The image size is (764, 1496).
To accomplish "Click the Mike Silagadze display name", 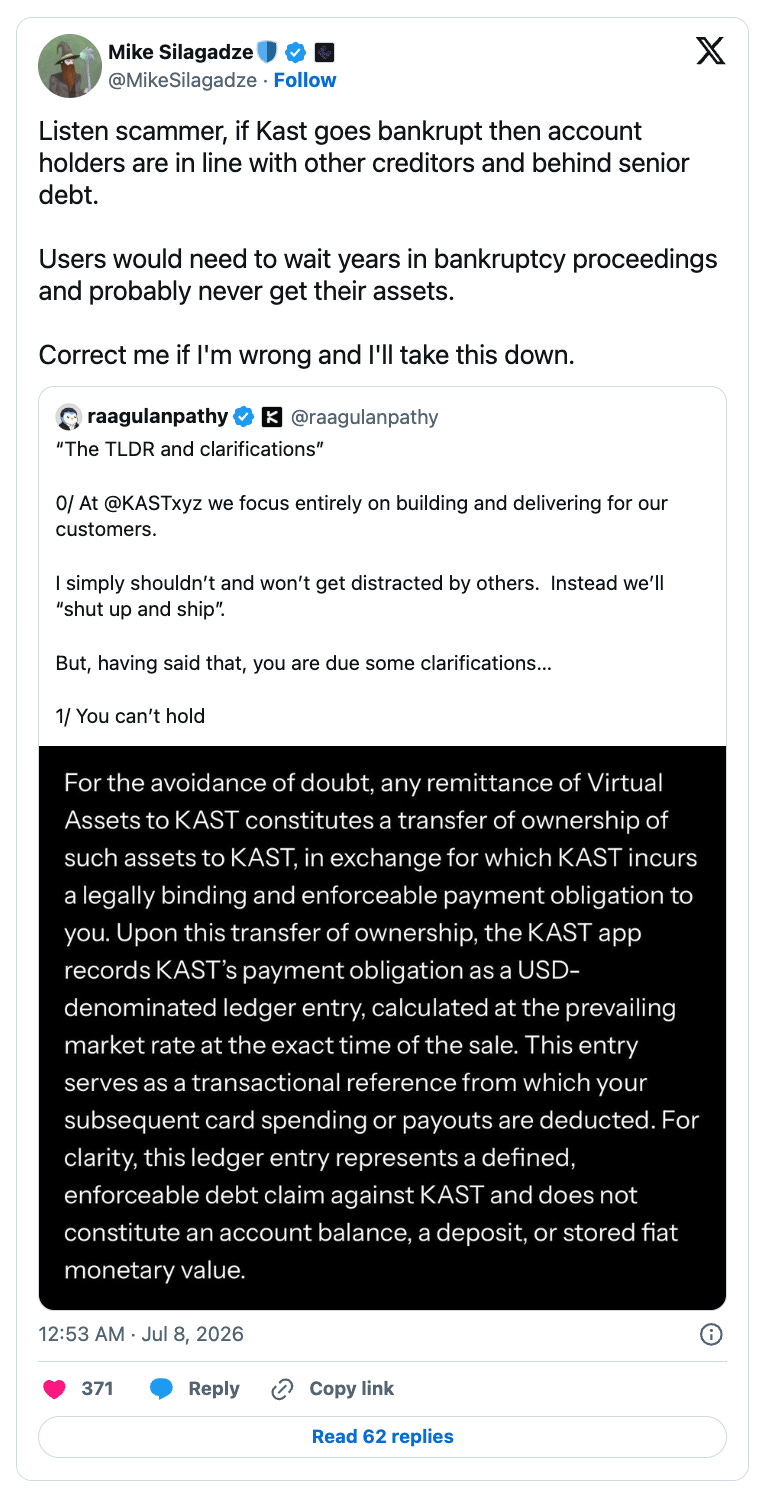I will coord(181,52).
